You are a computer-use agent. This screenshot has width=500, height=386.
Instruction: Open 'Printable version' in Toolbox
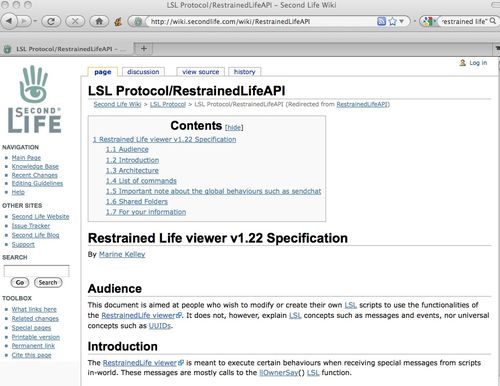[x=36, y=337]
